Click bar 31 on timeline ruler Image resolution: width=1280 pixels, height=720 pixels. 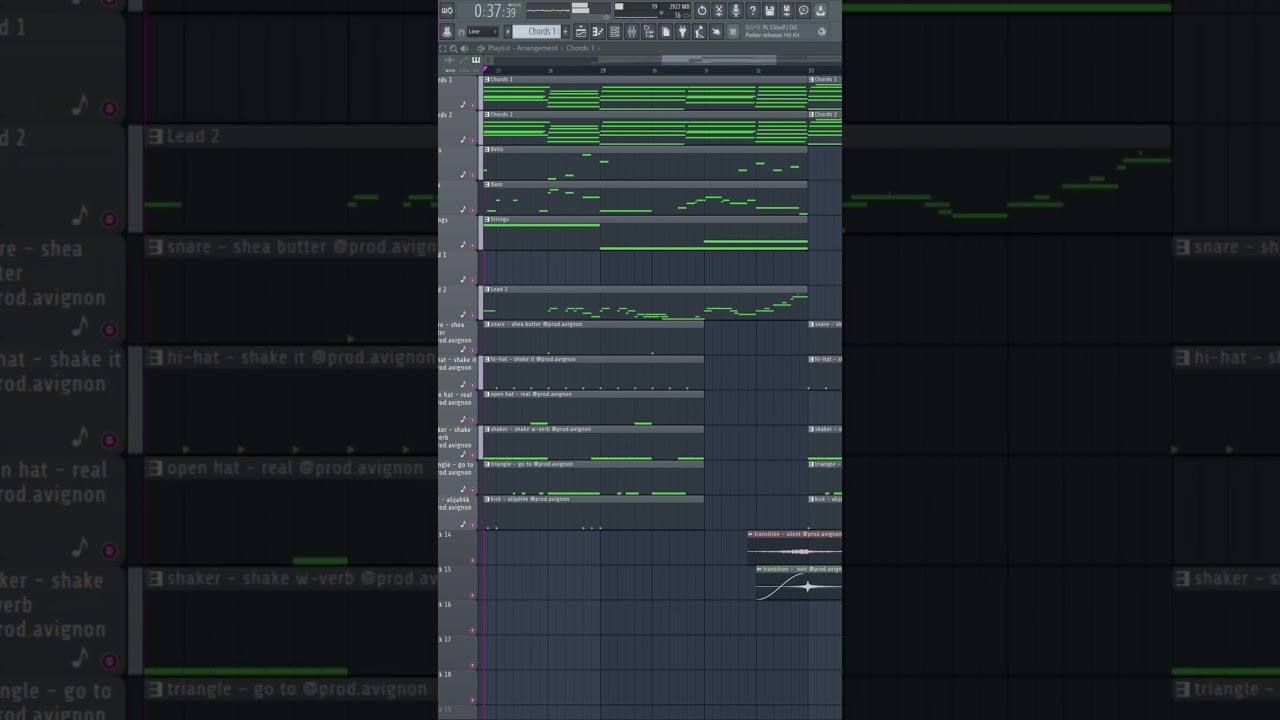pos(706,70)
